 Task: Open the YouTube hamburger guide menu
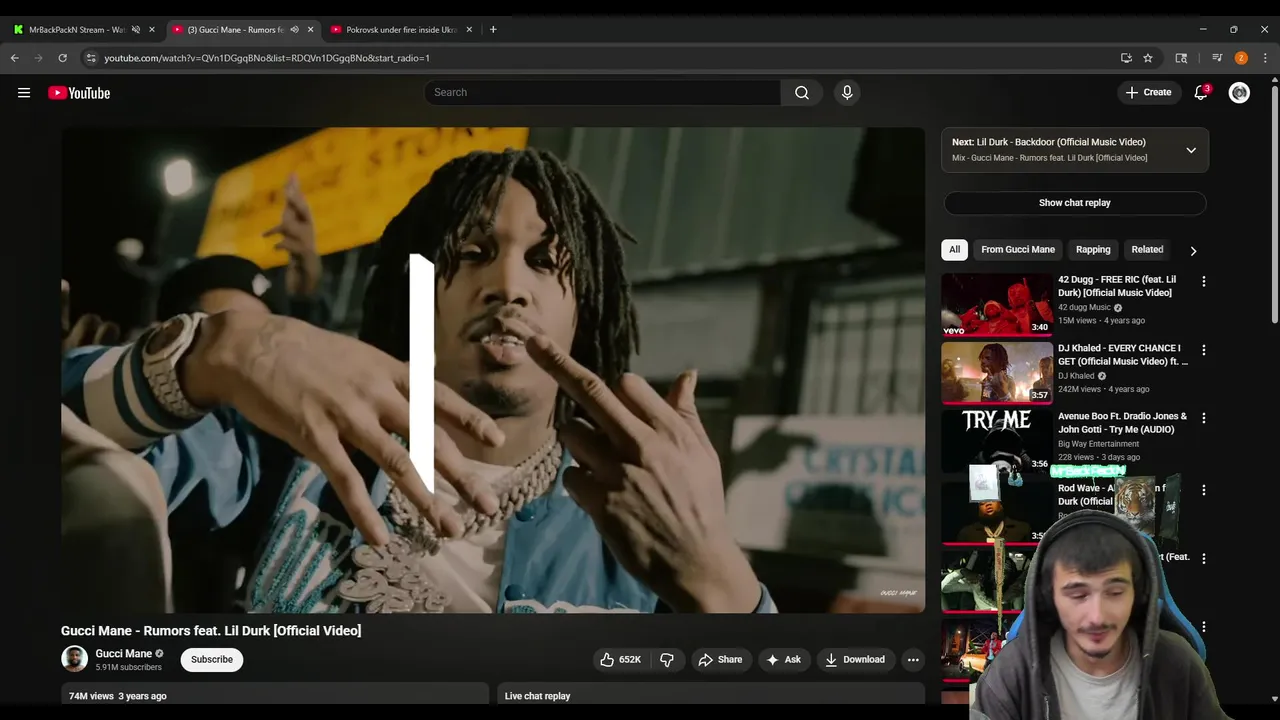24,93
